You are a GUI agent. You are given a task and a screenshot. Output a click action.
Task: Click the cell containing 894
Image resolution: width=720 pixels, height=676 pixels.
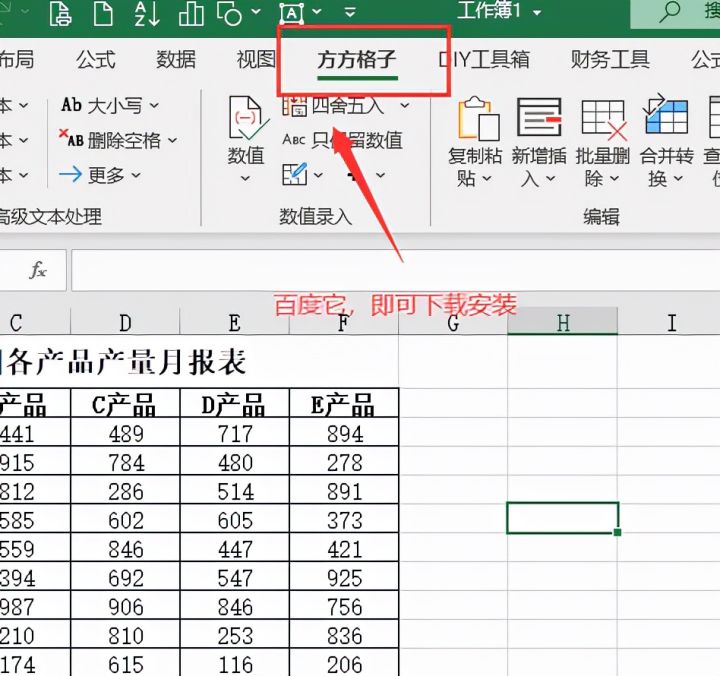click(344, 432)
